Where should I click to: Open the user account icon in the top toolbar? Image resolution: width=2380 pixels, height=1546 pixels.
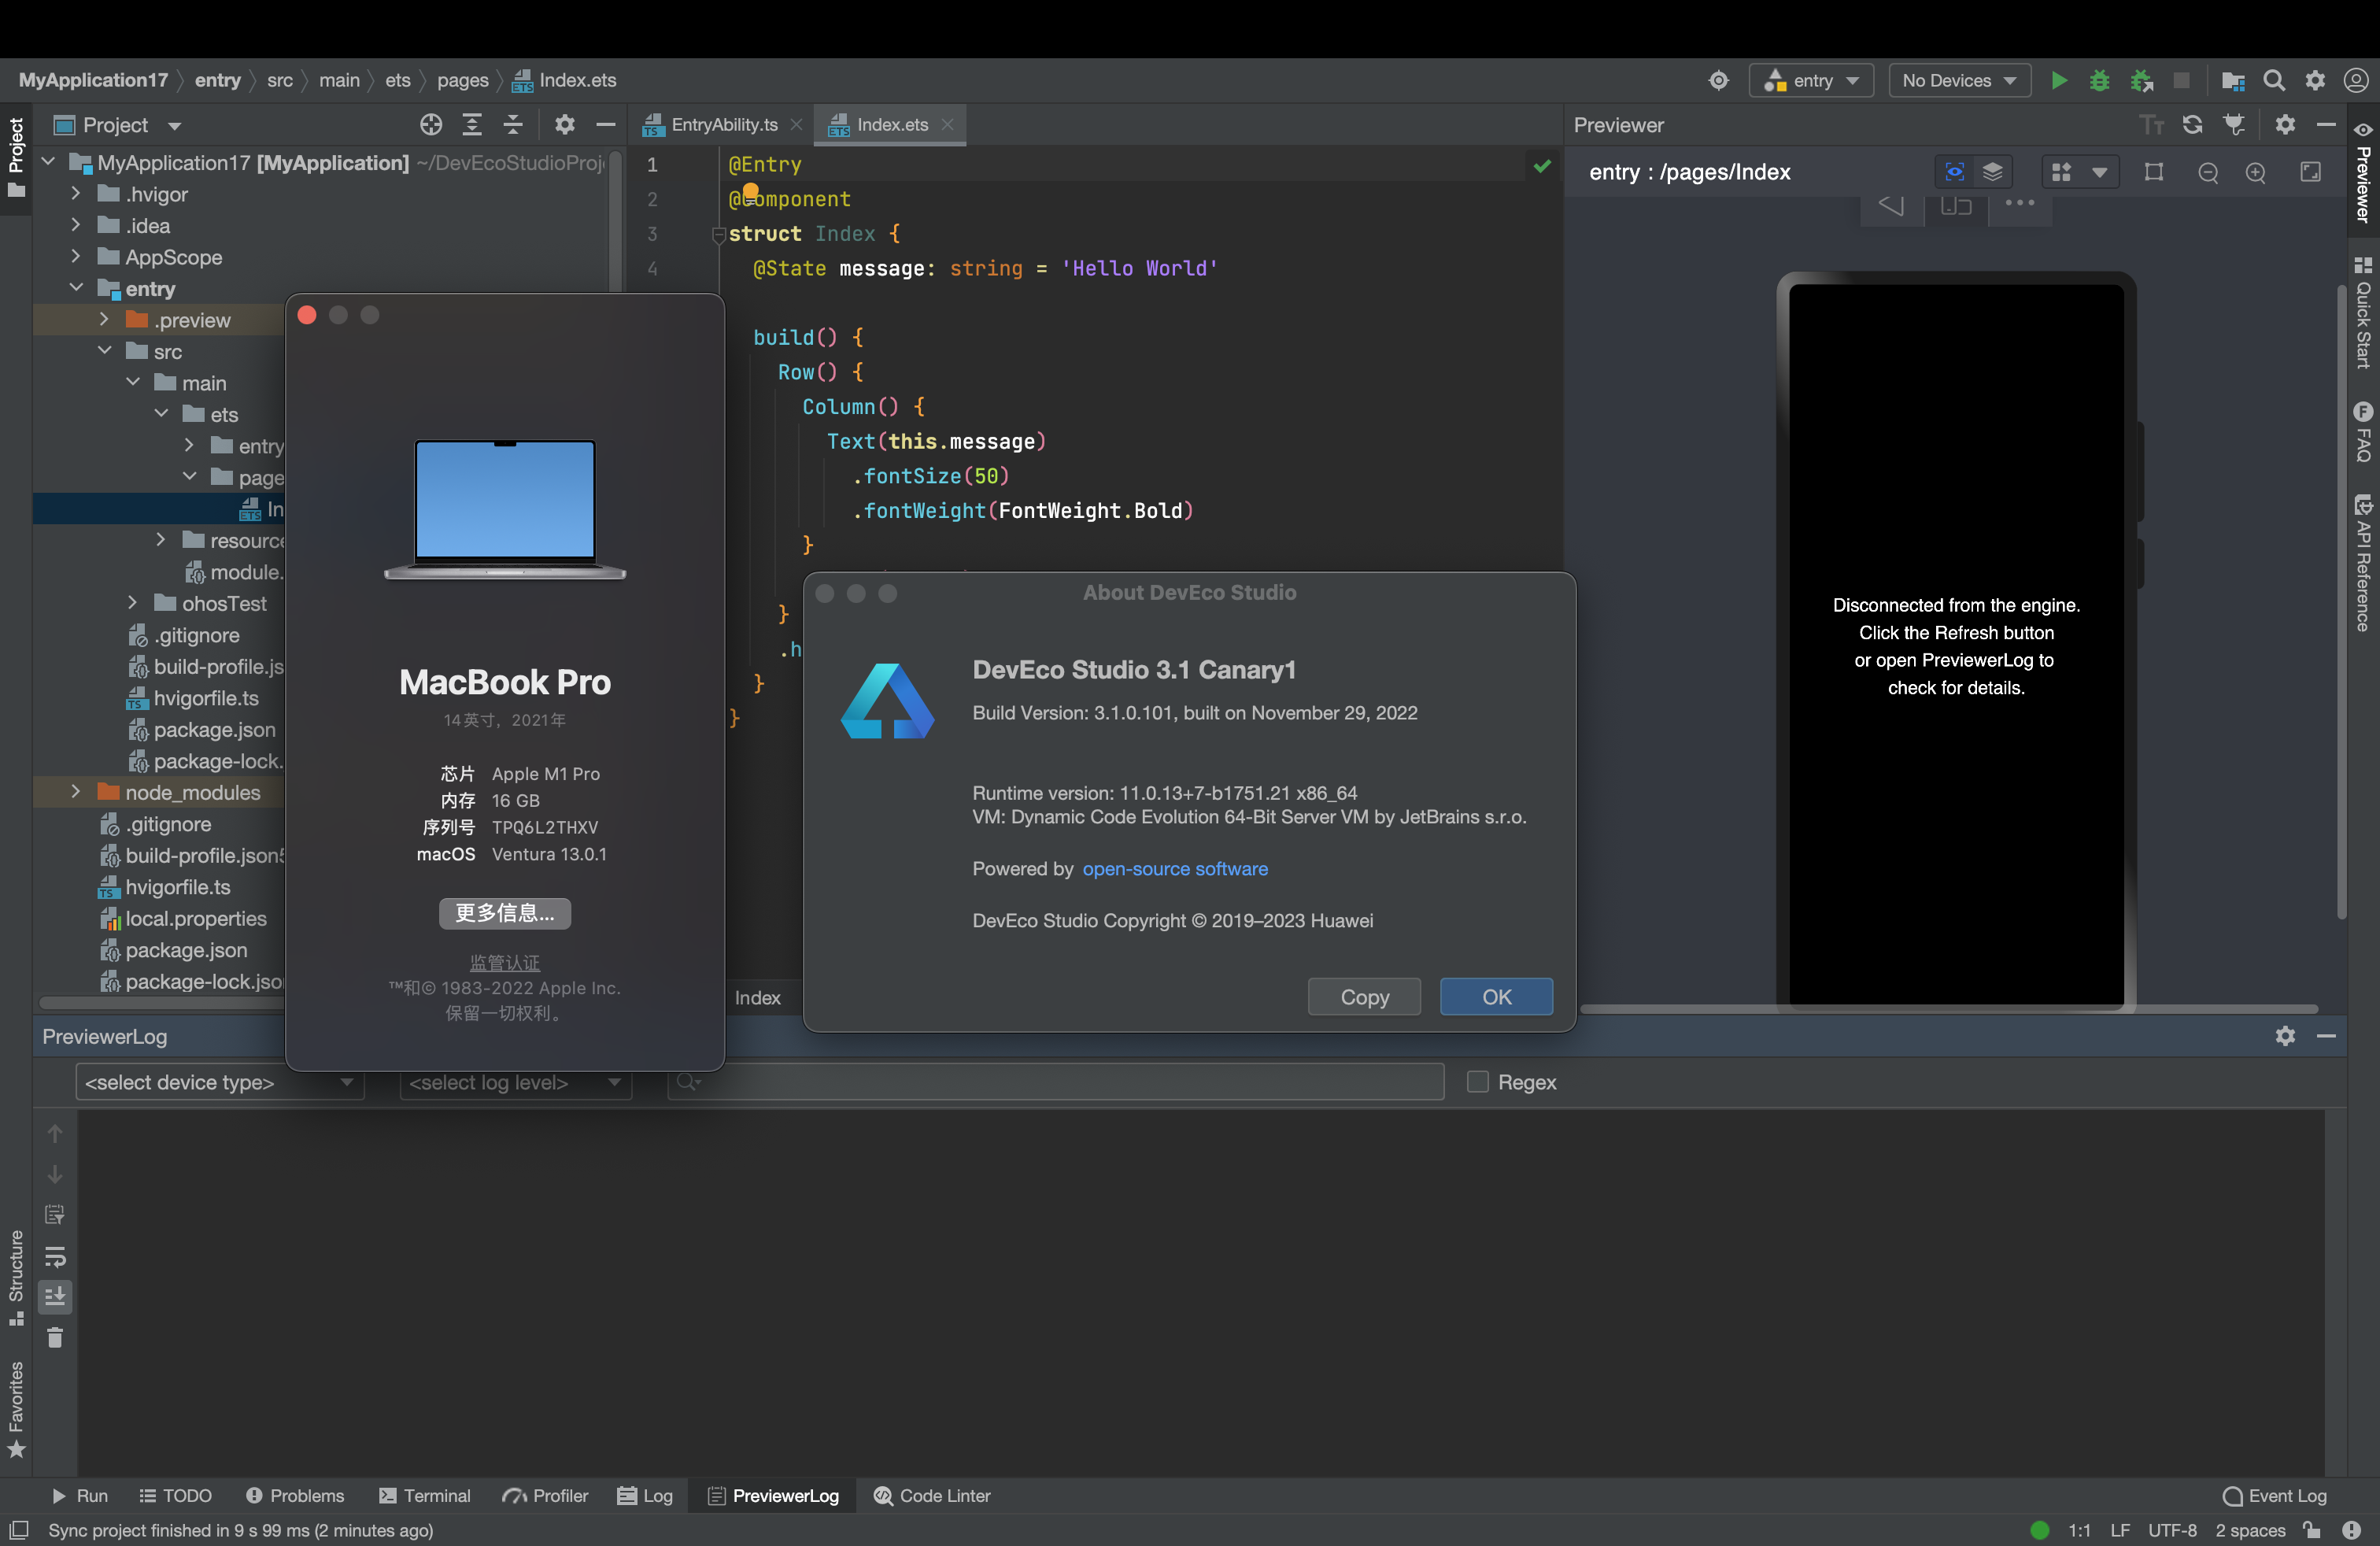[2356, 80]
